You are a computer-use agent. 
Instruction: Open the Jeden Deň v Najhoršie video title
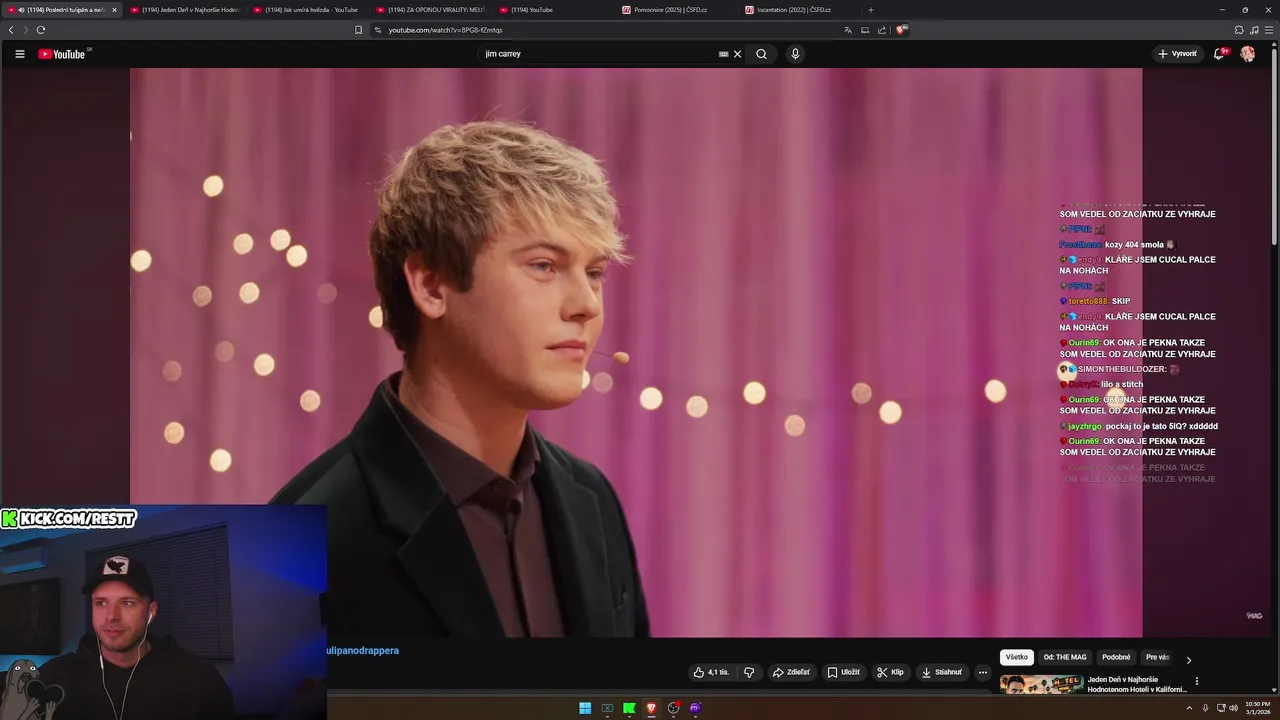(x=1137, y=684)
